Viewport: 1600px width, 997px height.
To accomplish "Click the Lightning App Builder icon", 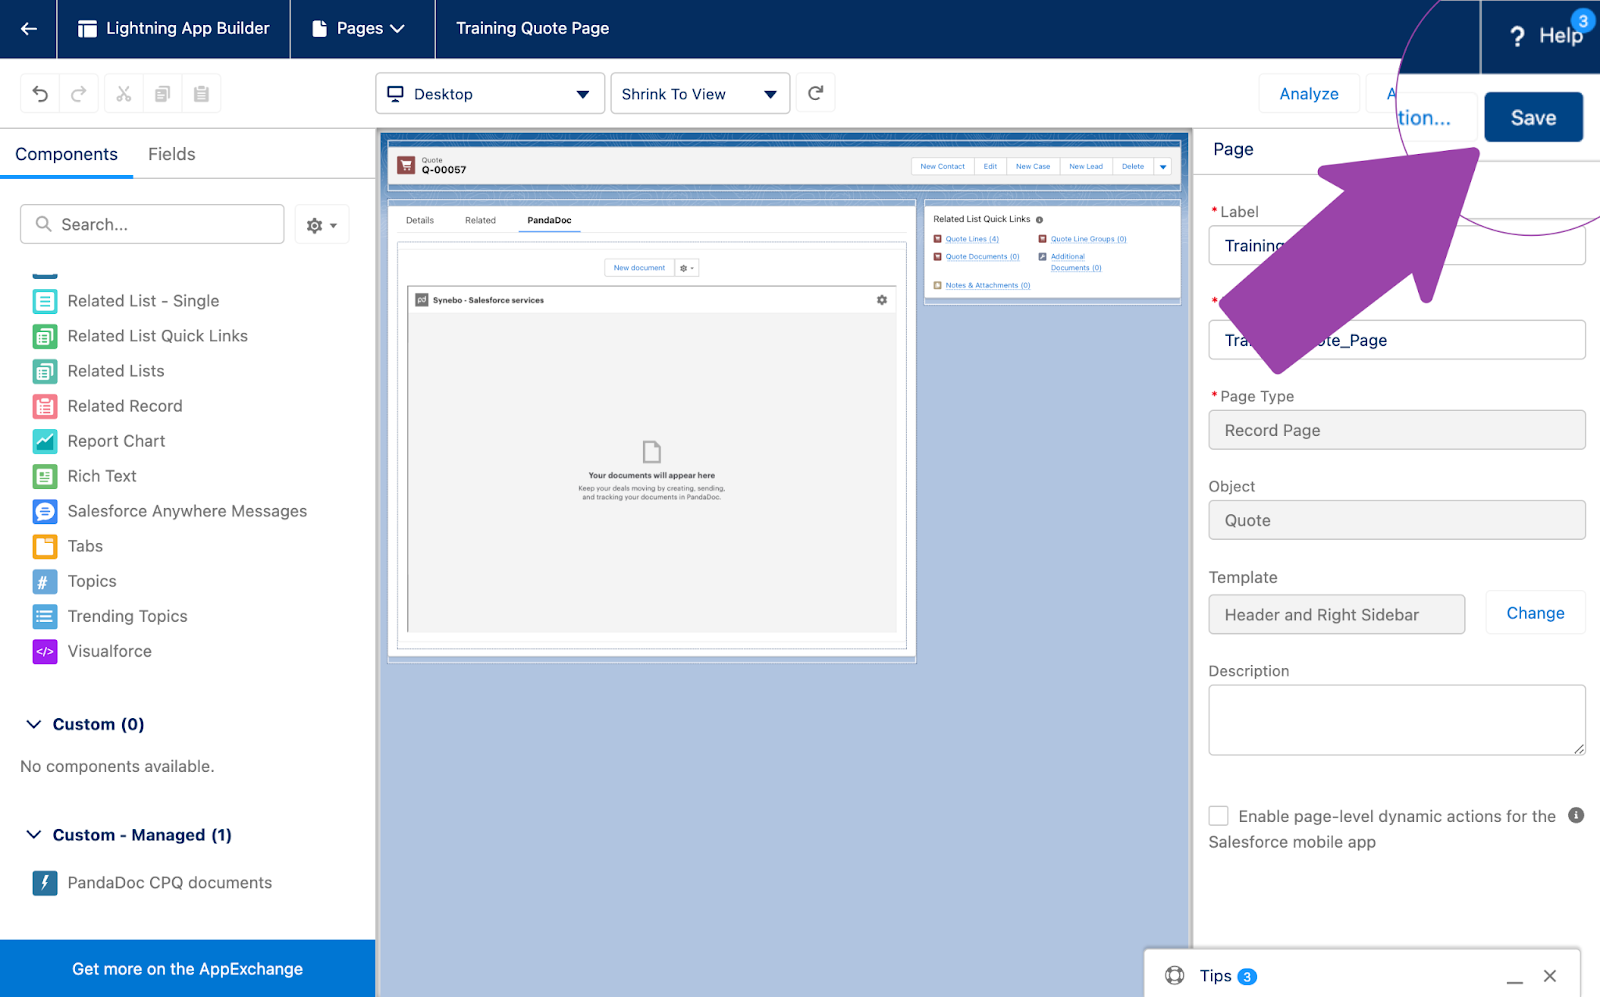I will tap(87, 29).
